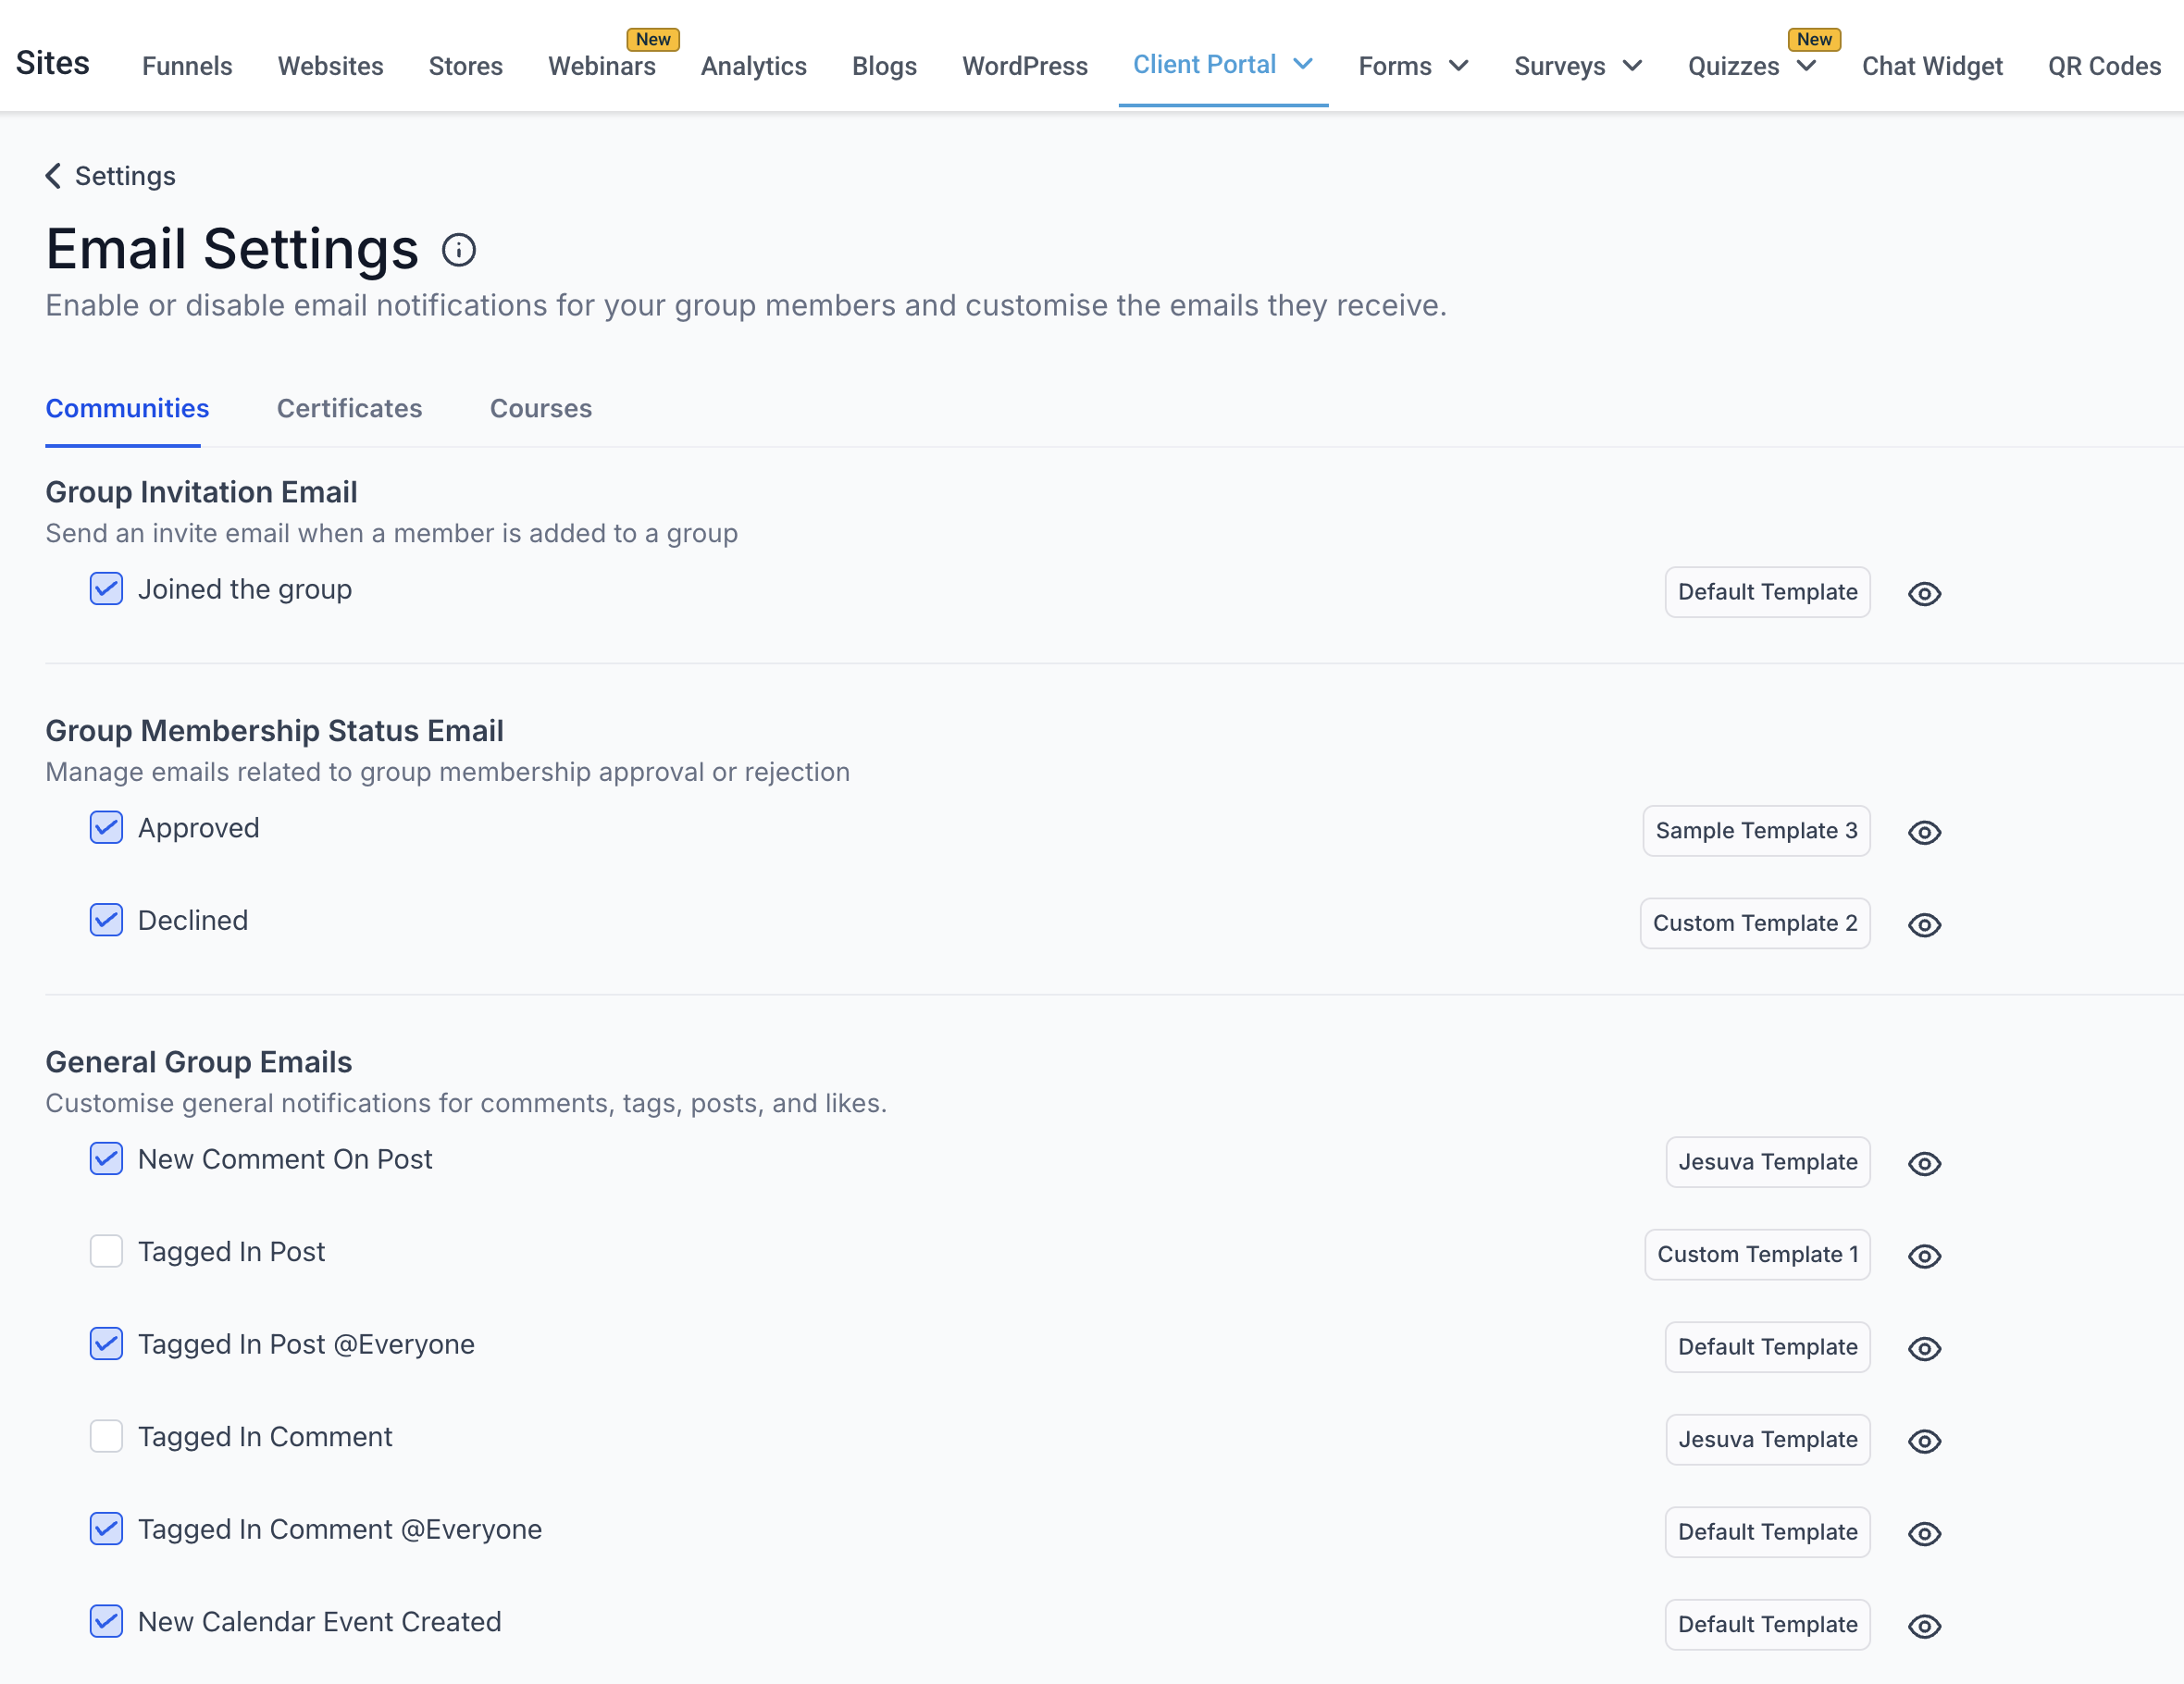Preview the Approved email template

pos(1924,832)
